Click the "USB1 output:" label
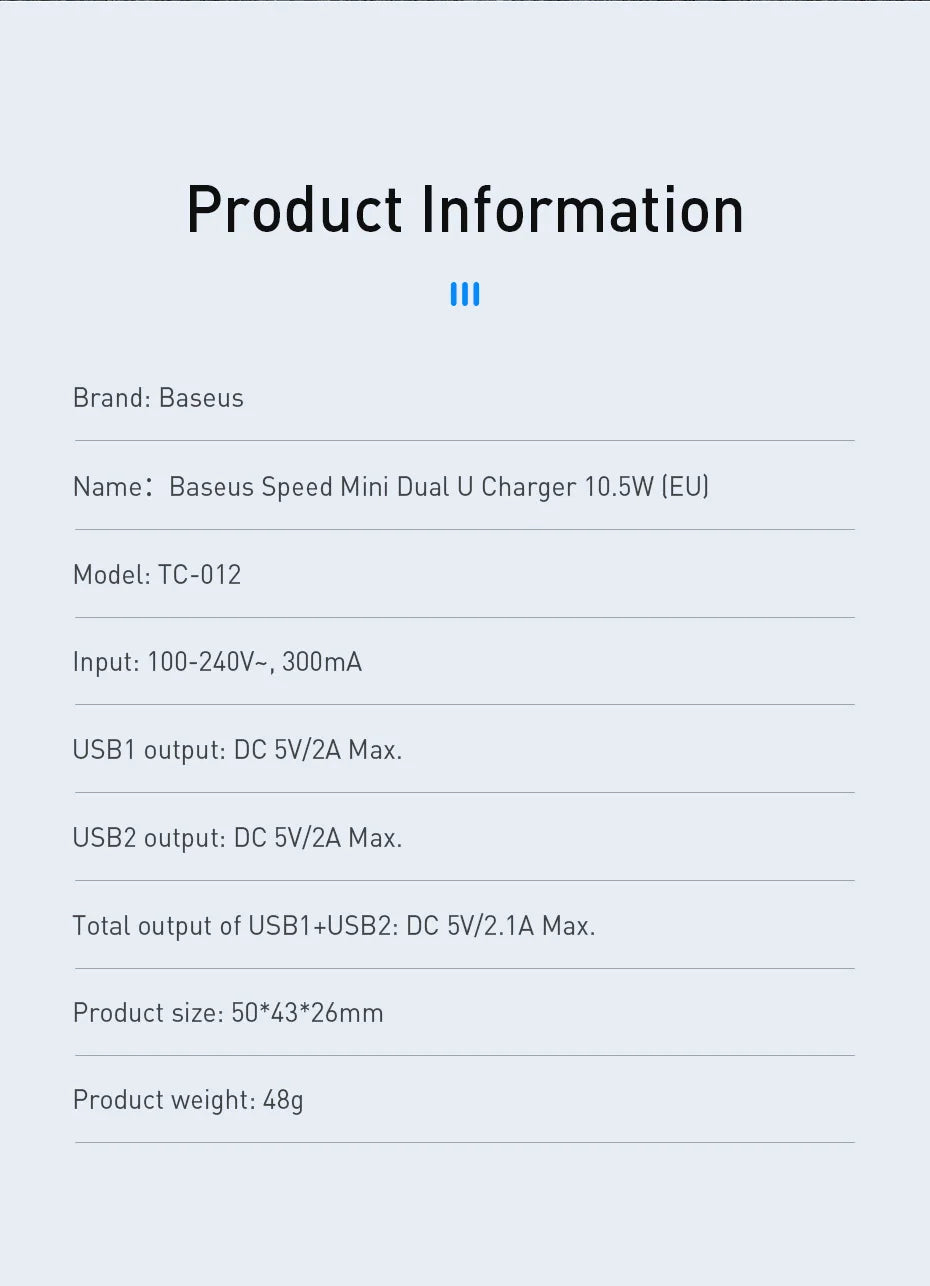930x1286 pixels. click(149, 750)
